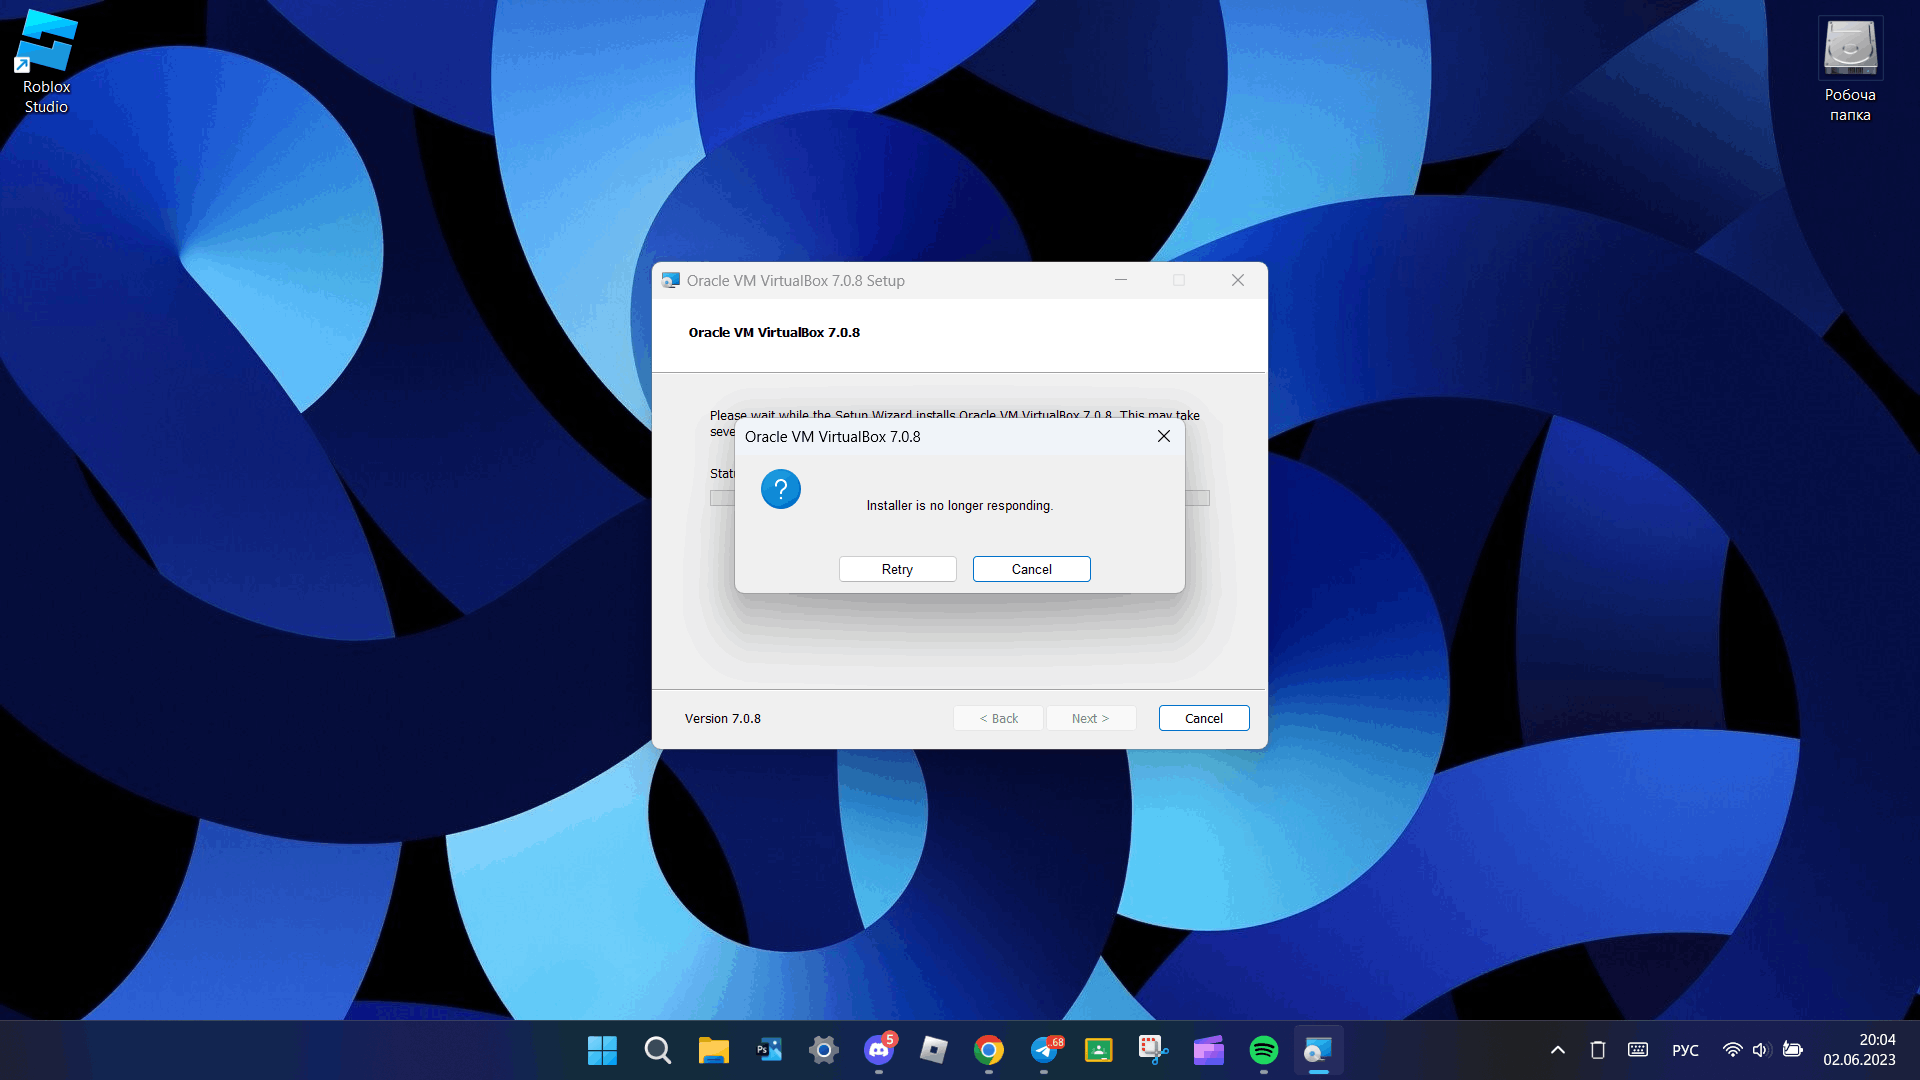Viewport: 1920px width, 1080px height.
Task: Open the Windows Start menu
Action: pos(602,1050)
